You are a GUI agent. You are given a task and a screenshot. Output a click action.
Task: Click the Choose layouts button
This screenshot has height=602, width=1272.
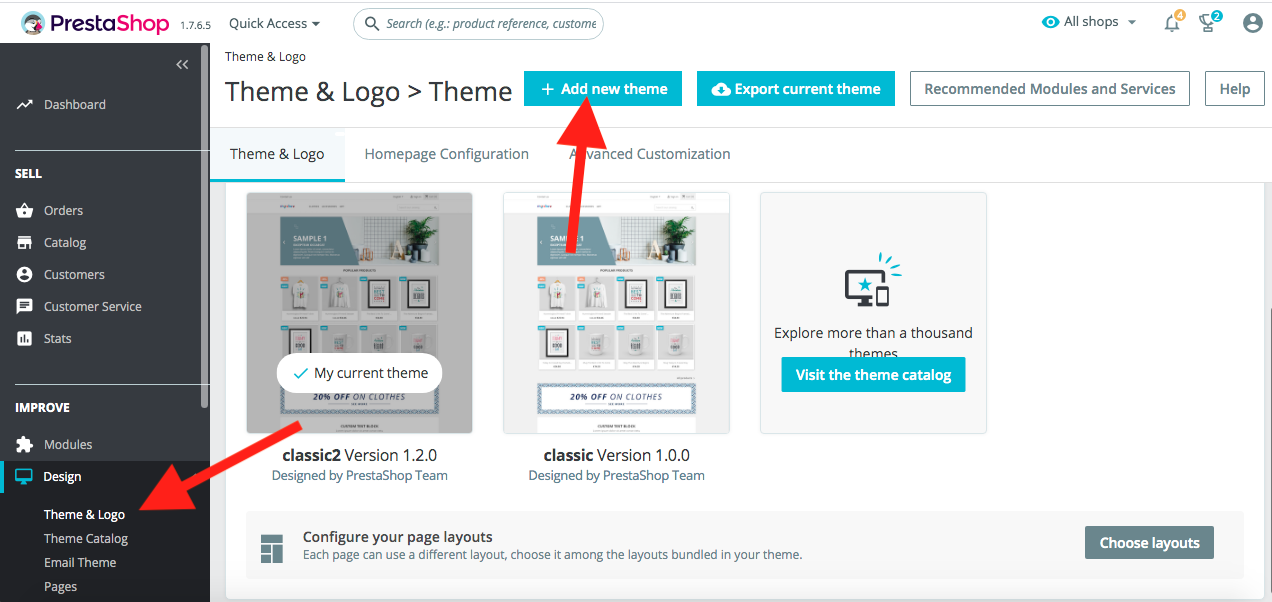[x=1149, y=542]
